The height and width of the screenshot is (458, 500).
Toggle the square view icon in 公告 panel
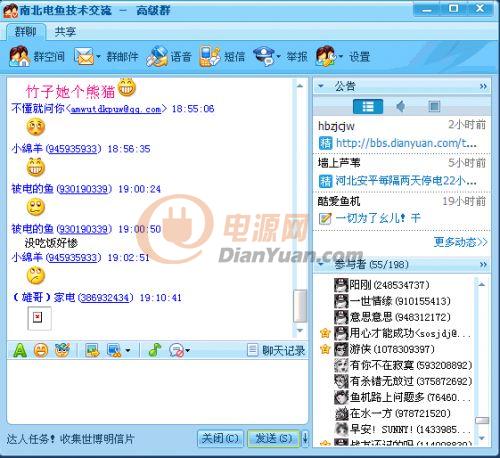pyautogui.click(x=434, y=107)
